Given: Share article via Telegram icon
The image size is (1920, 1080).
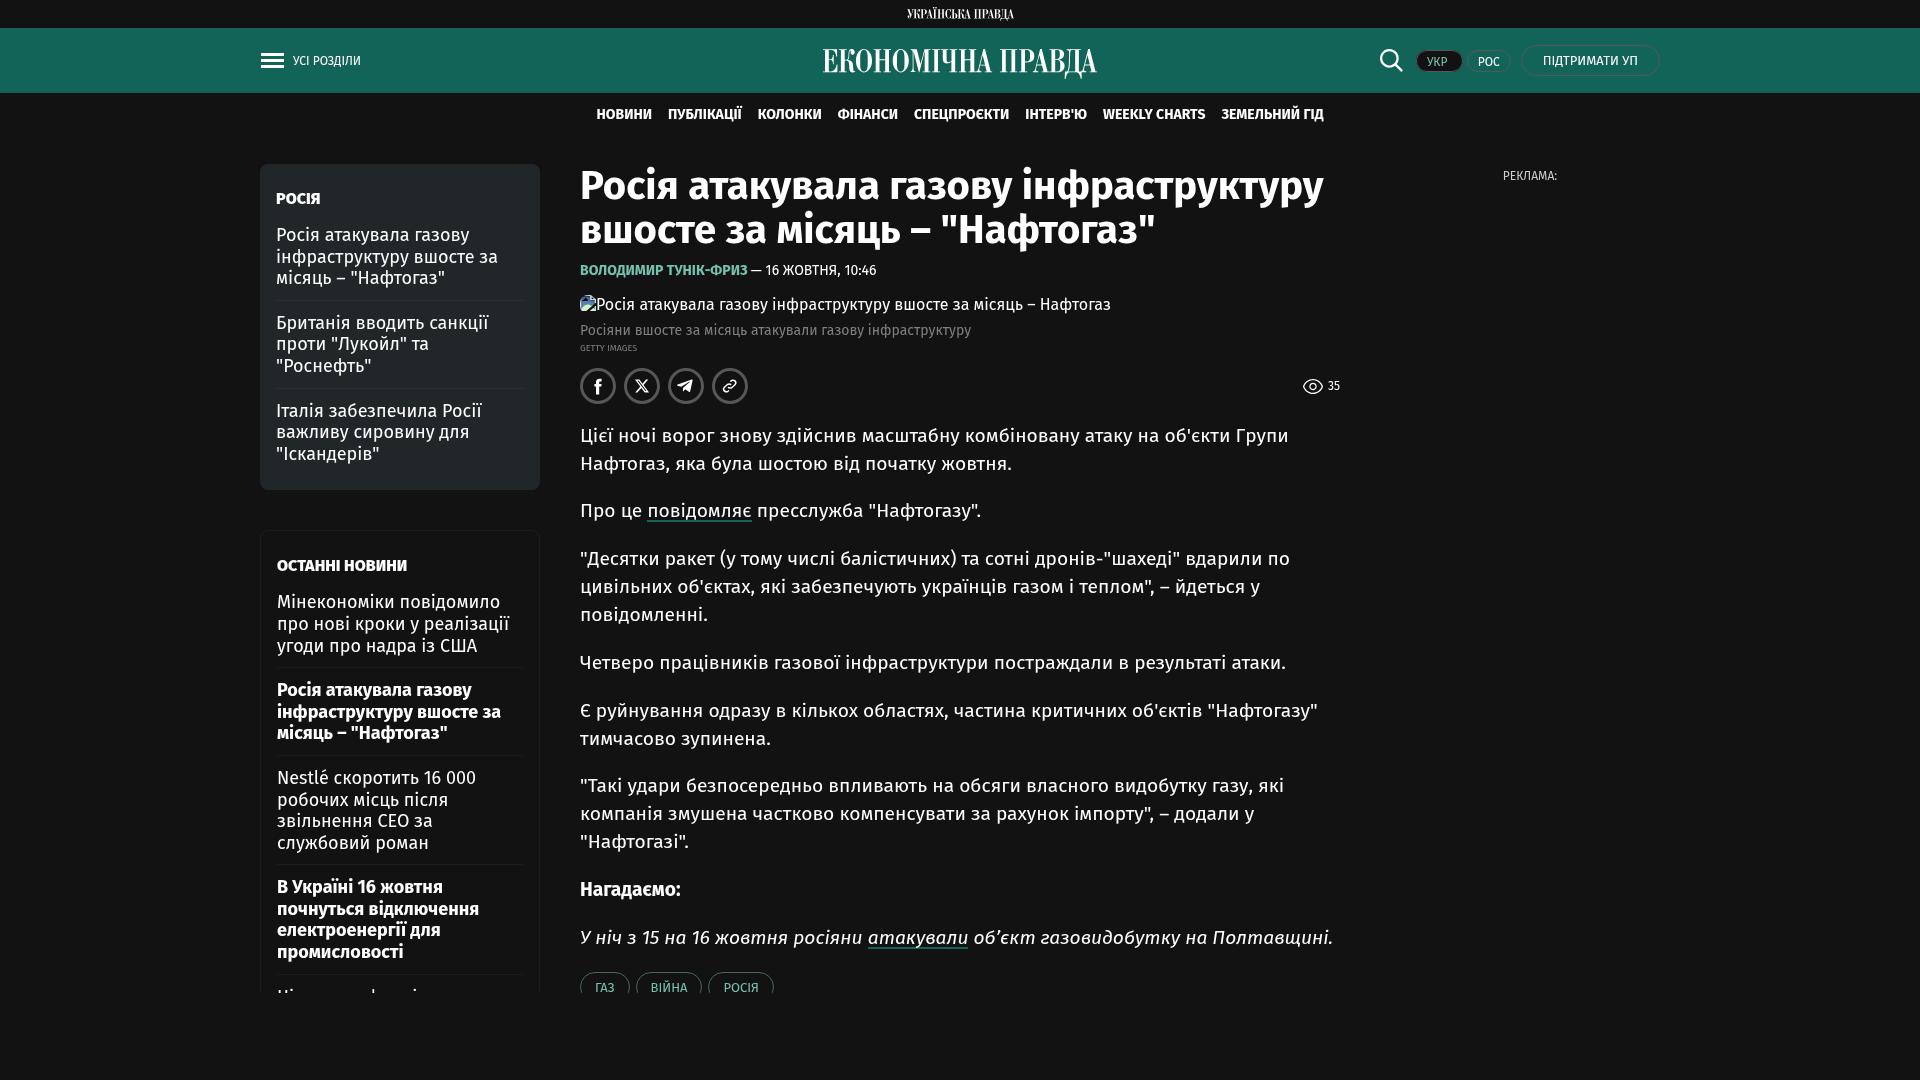Looking at the screenshot, I should click(686, 386).
